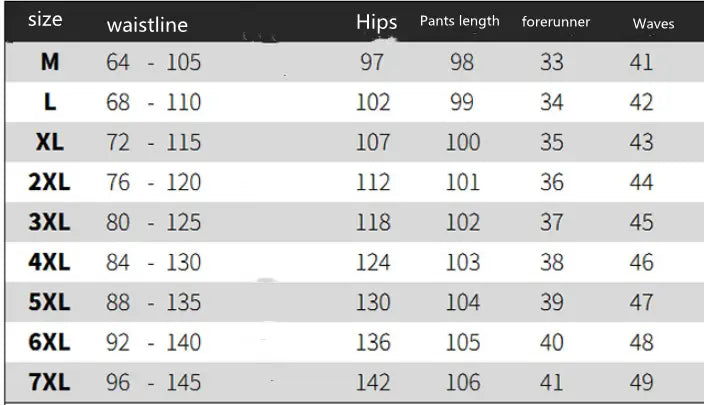
Task: Select the L size row label
Action: [50, 102]
